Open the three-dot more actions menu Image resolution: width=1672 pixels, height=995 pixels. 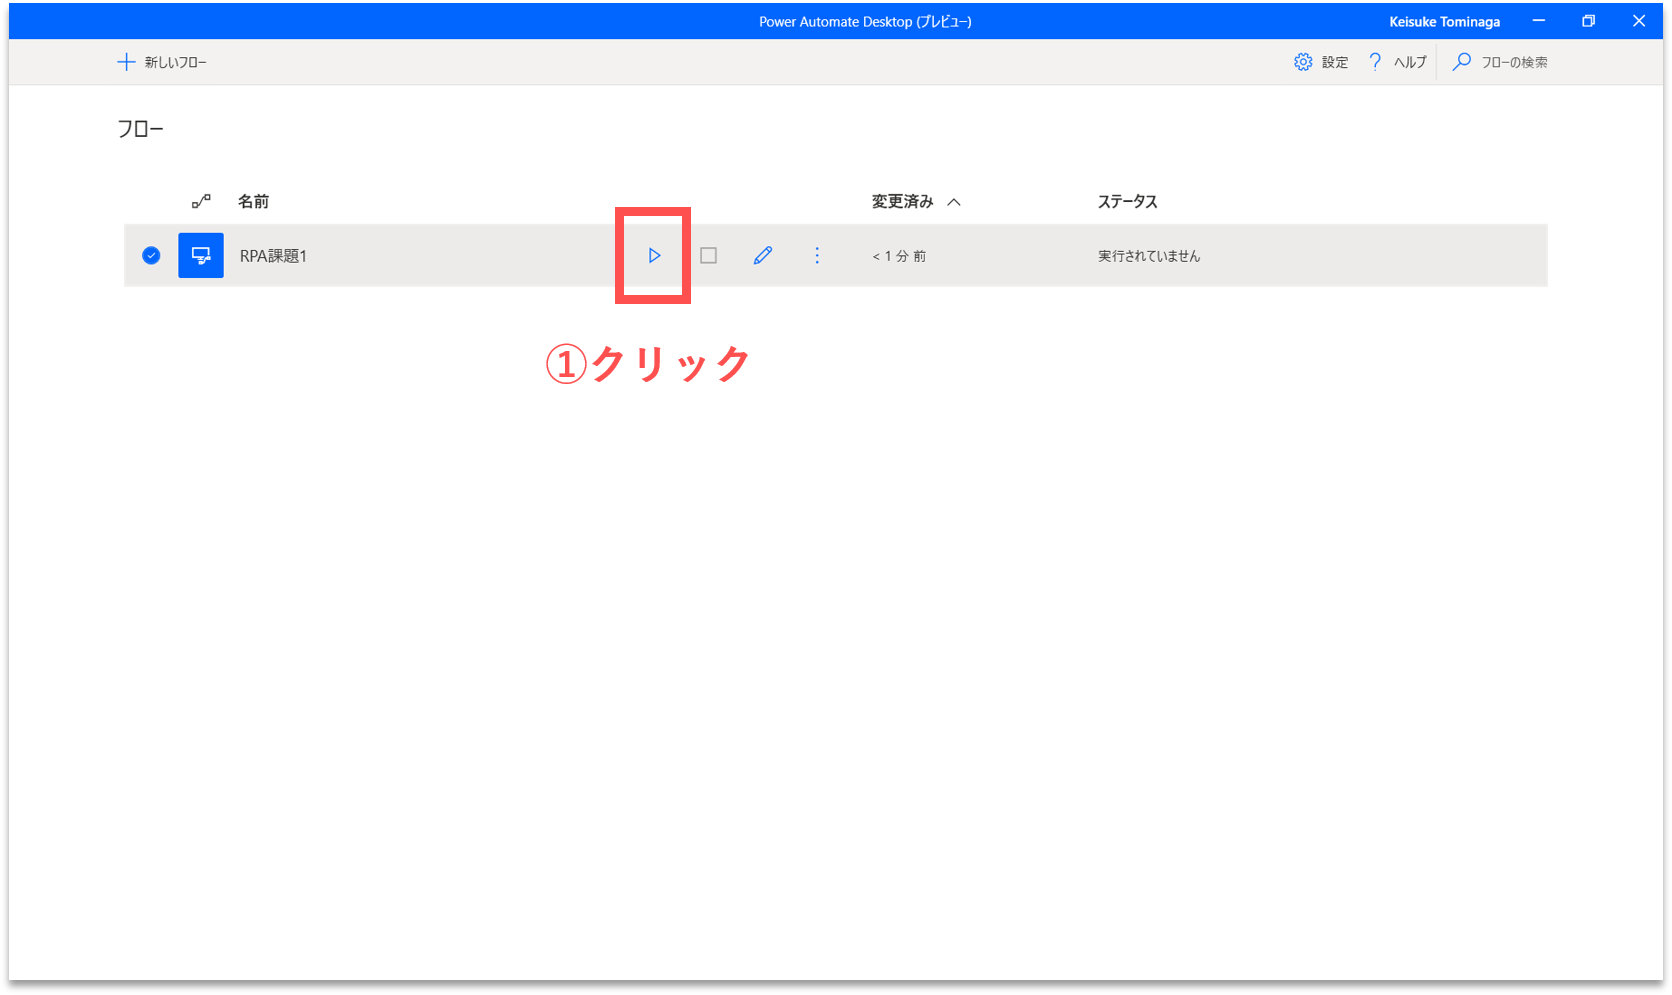click(x=817, y=256)
